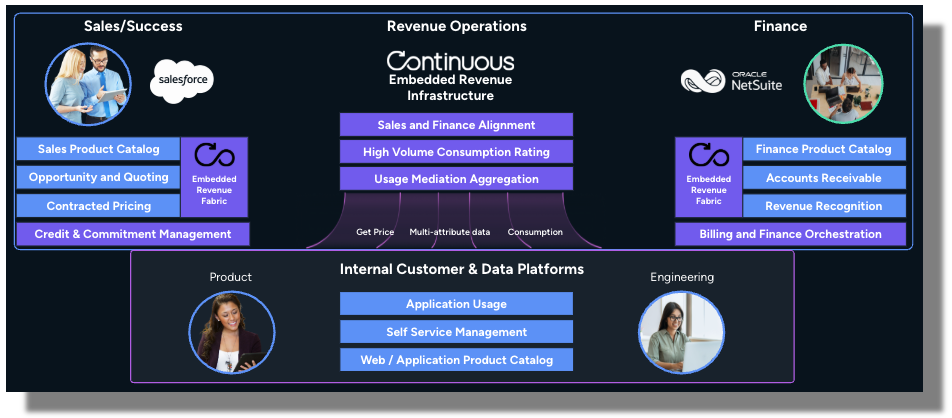Click the Continuous logo at top center

(x=450, y=61)
